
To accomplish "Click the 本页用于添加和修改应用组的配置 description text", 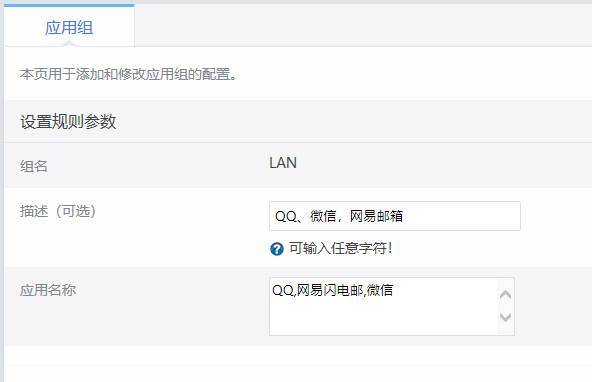I will coord(128,74).
